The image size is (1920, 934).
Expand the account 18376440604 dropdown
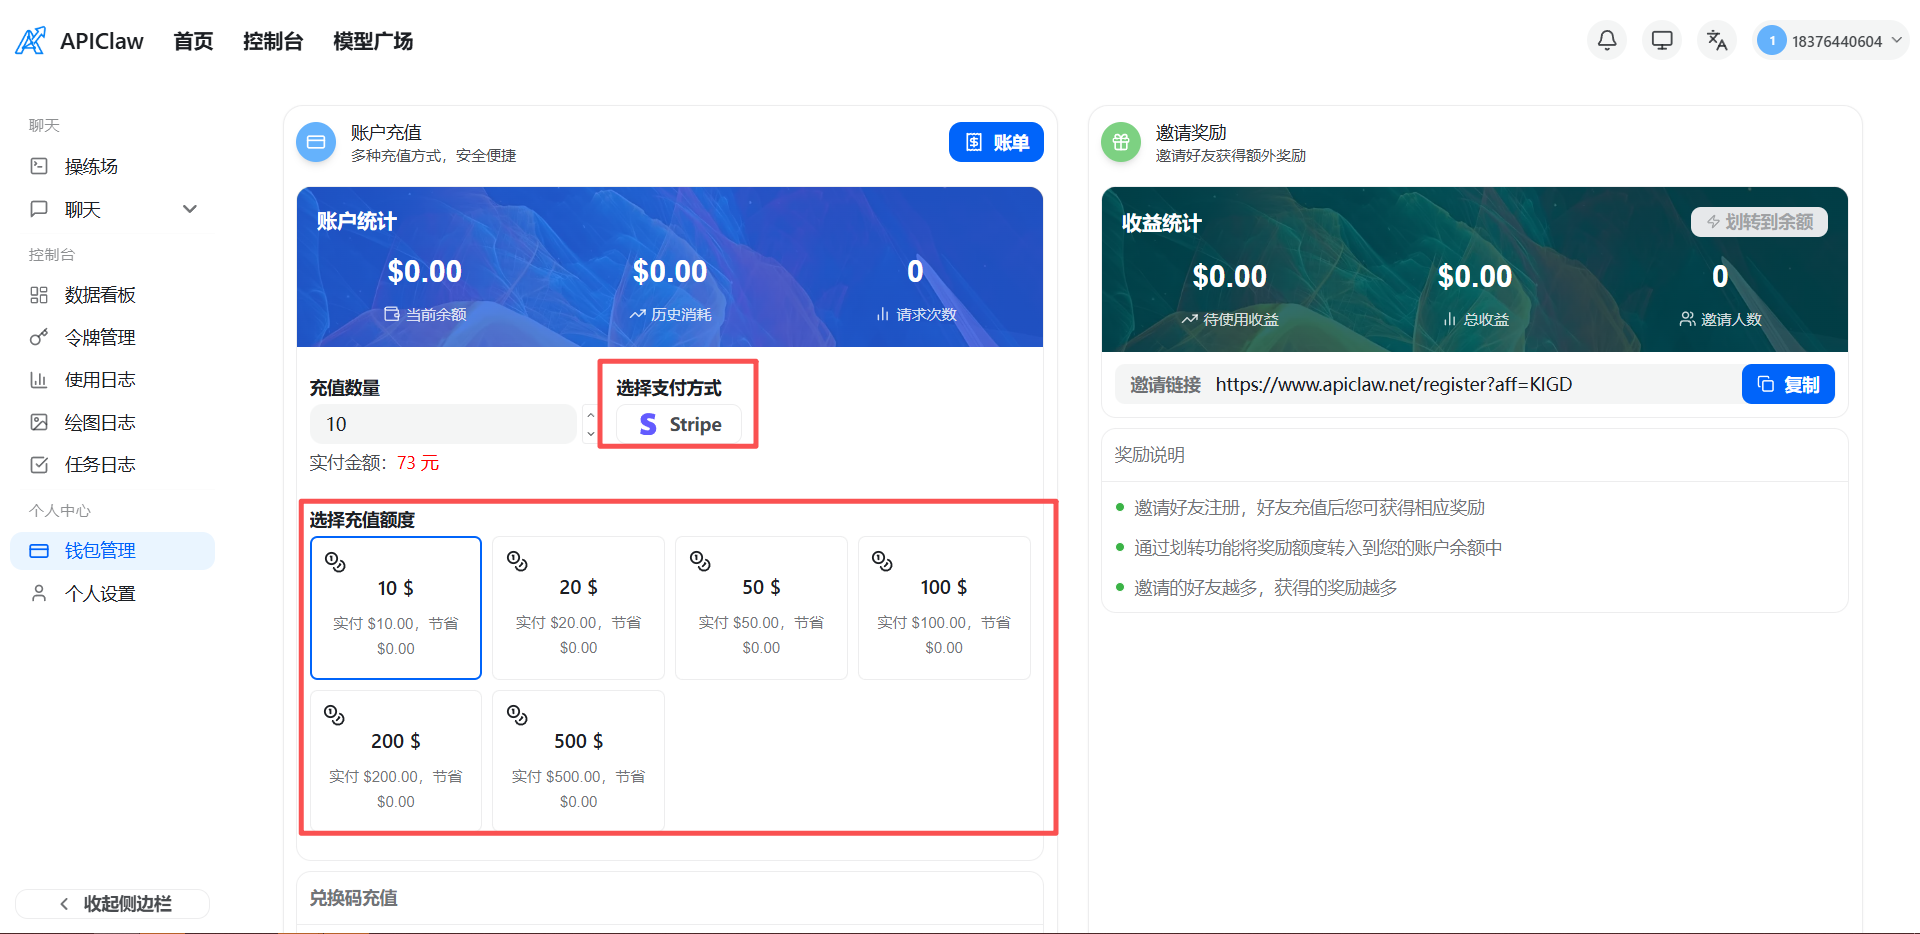[1833, 41]
